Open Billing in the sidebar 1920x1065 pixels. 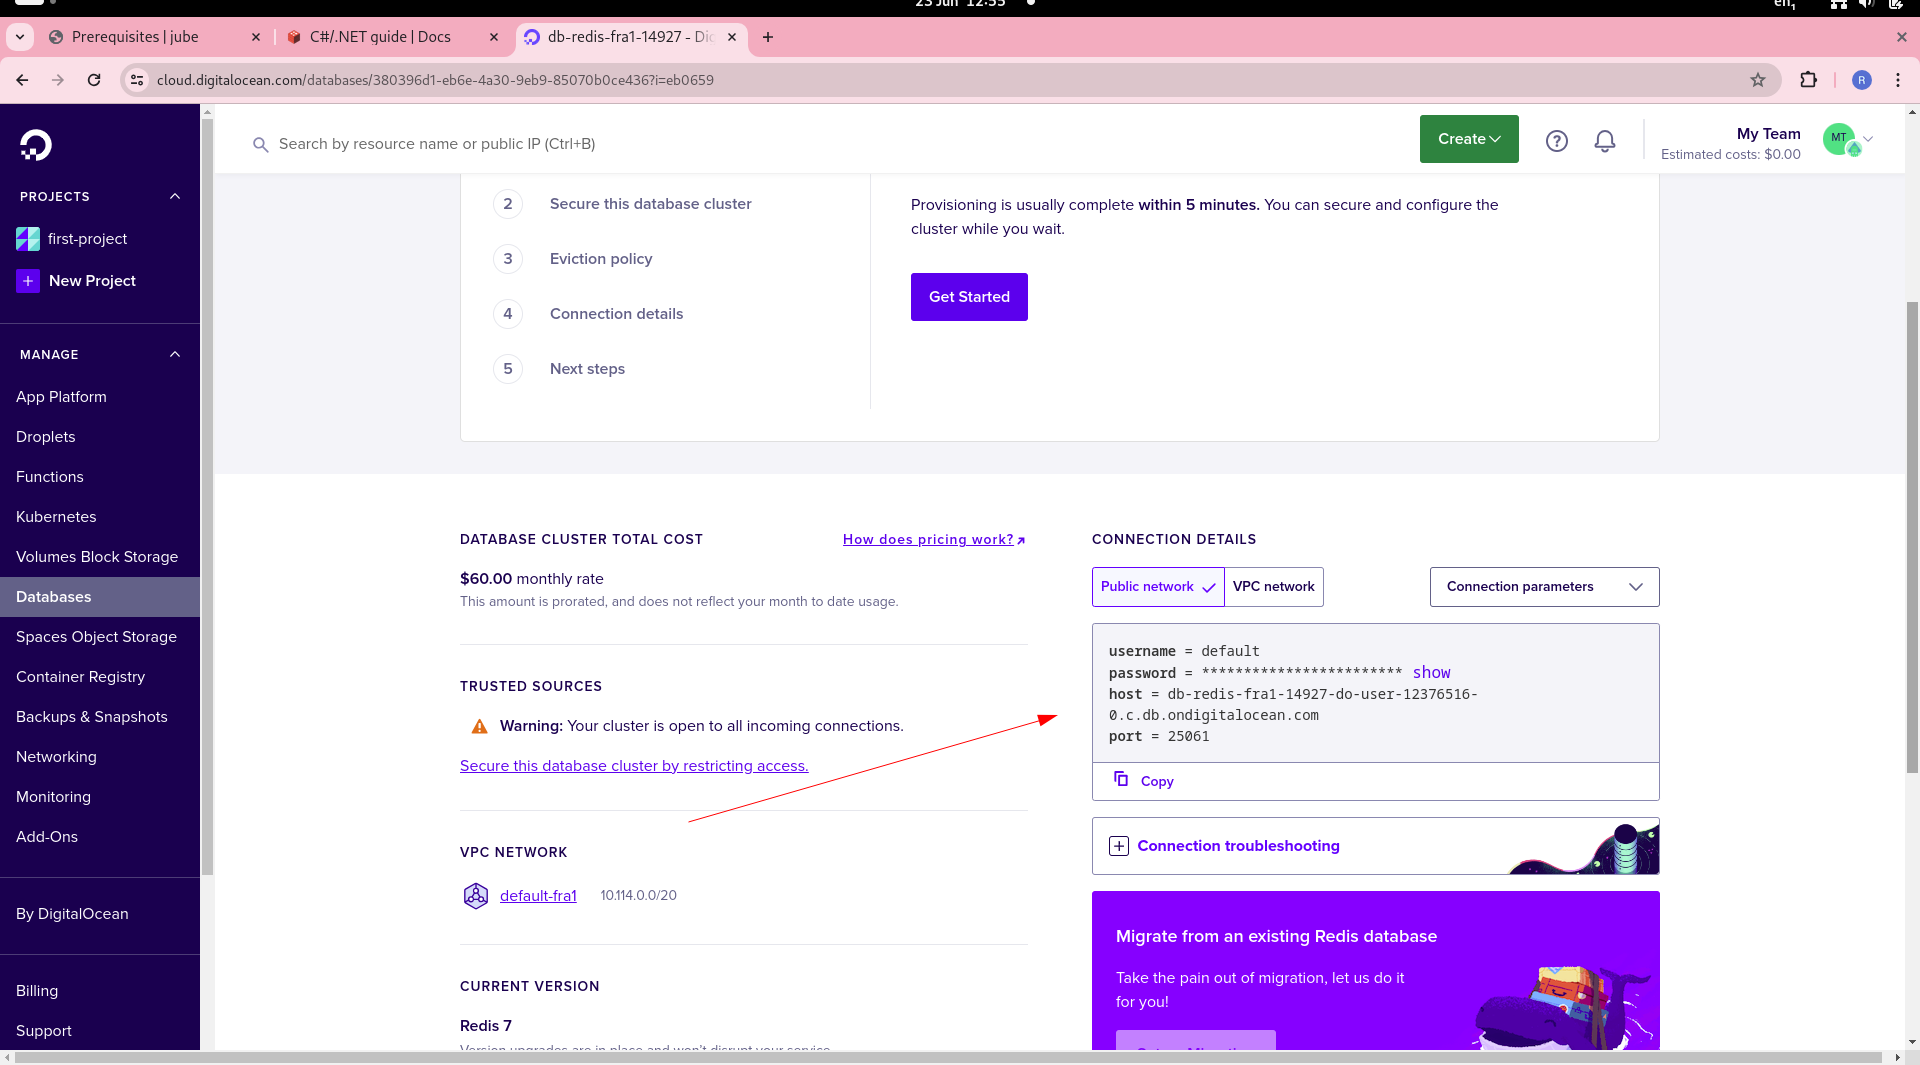click(x=100, y=991)
